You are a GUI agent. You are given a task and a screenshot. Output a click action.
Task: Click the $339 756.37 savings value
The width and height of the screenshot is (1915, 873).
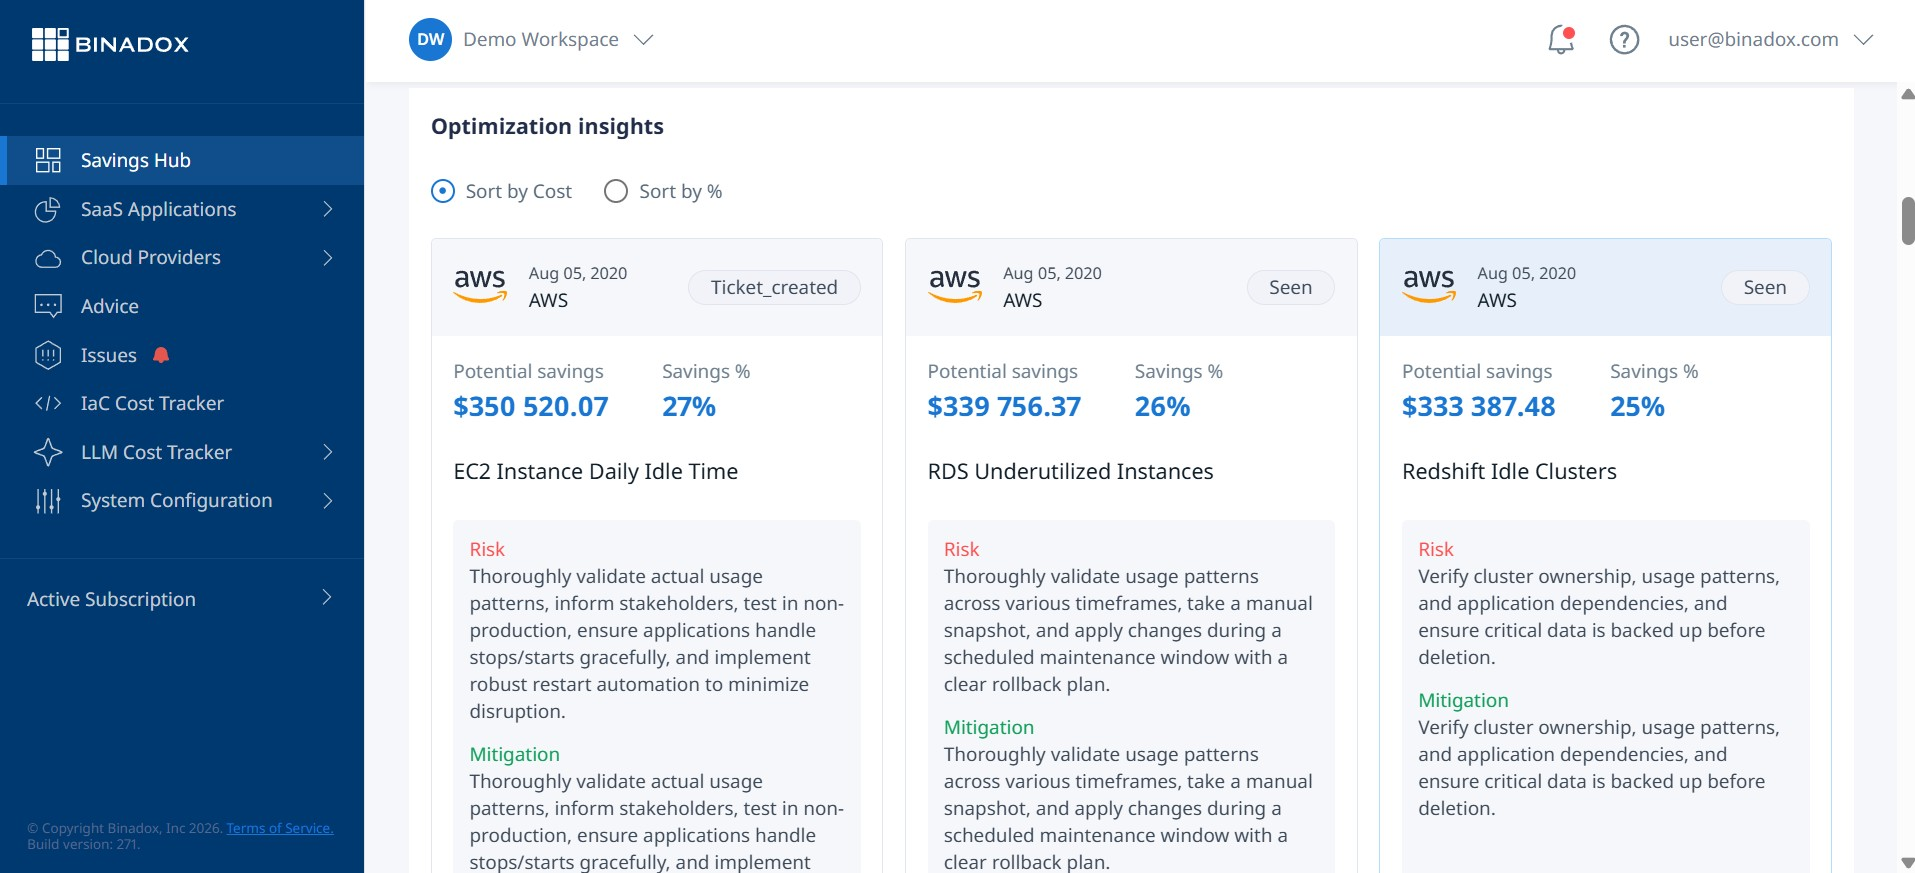[x=1004, y=407]
